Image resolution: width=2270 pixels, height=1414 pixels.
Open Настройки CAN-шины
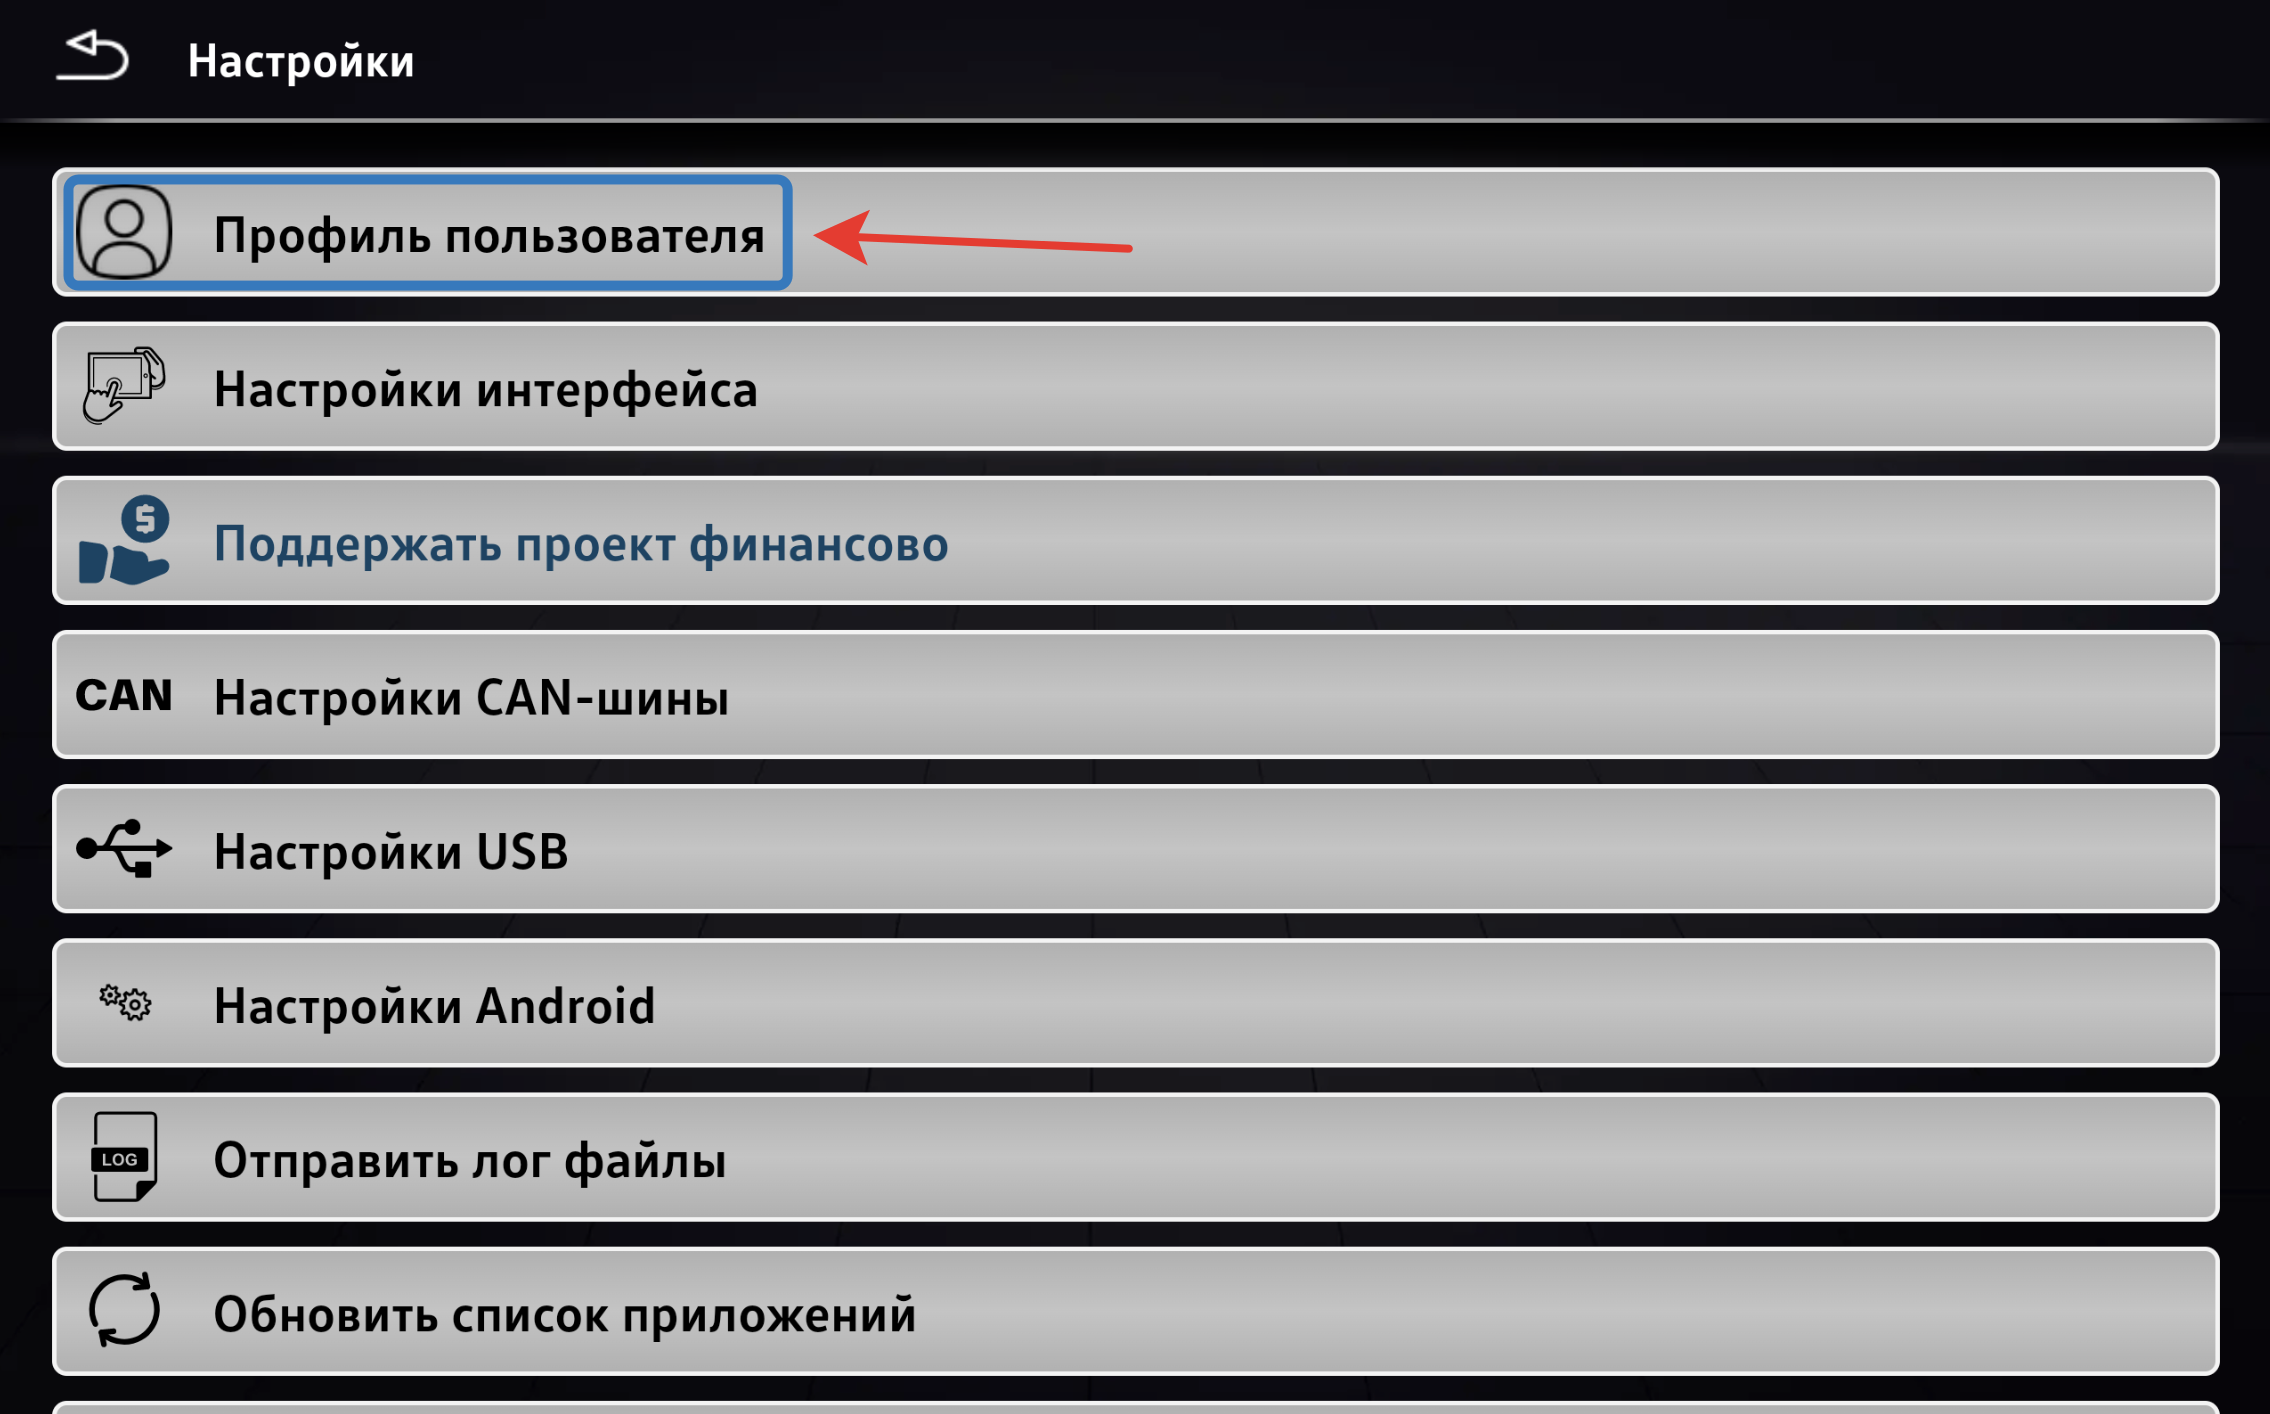click(1135, 695)
